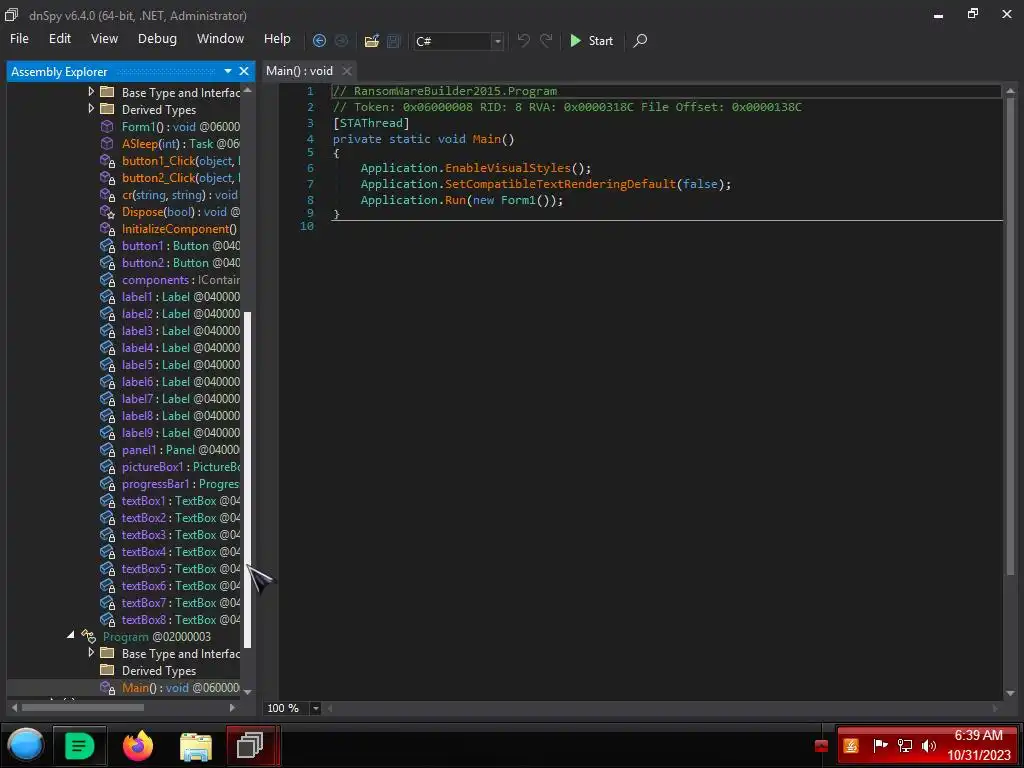This screenshot has height=768, width=1024.
Task: Open the Debug menu
Action: pos(157,39)
